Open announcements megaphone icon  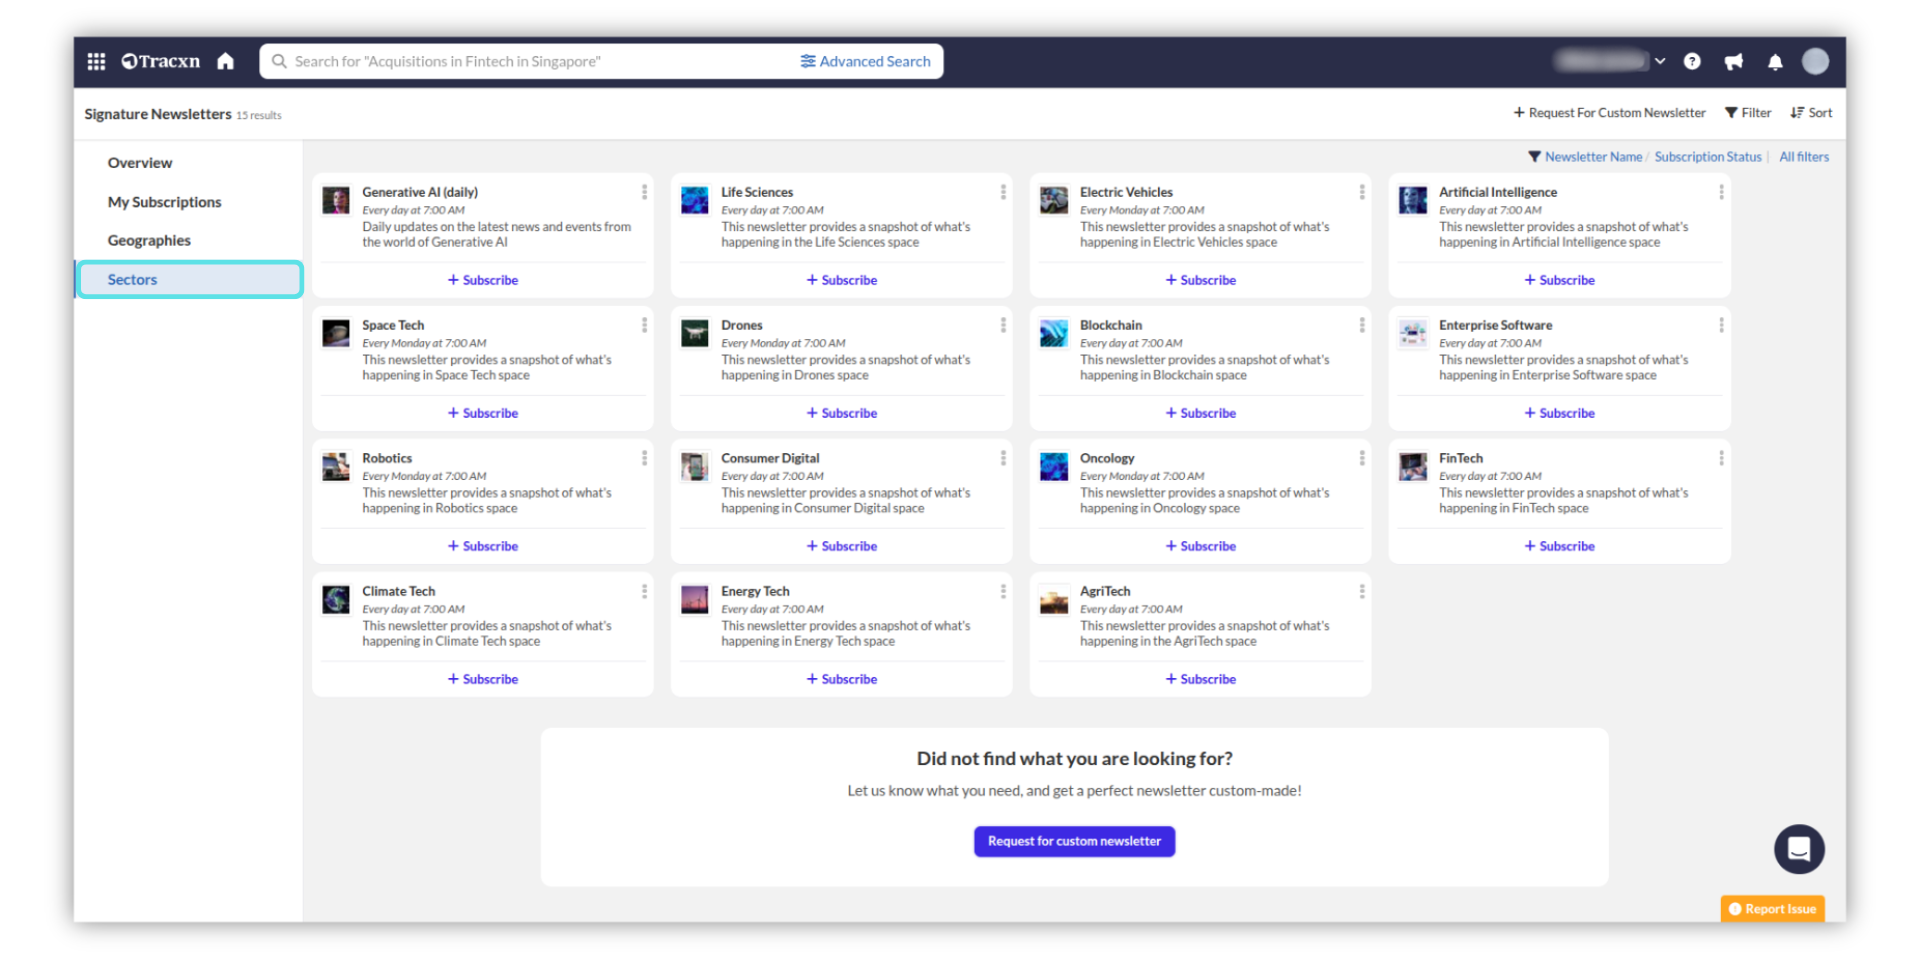[x=1734, y=62]
